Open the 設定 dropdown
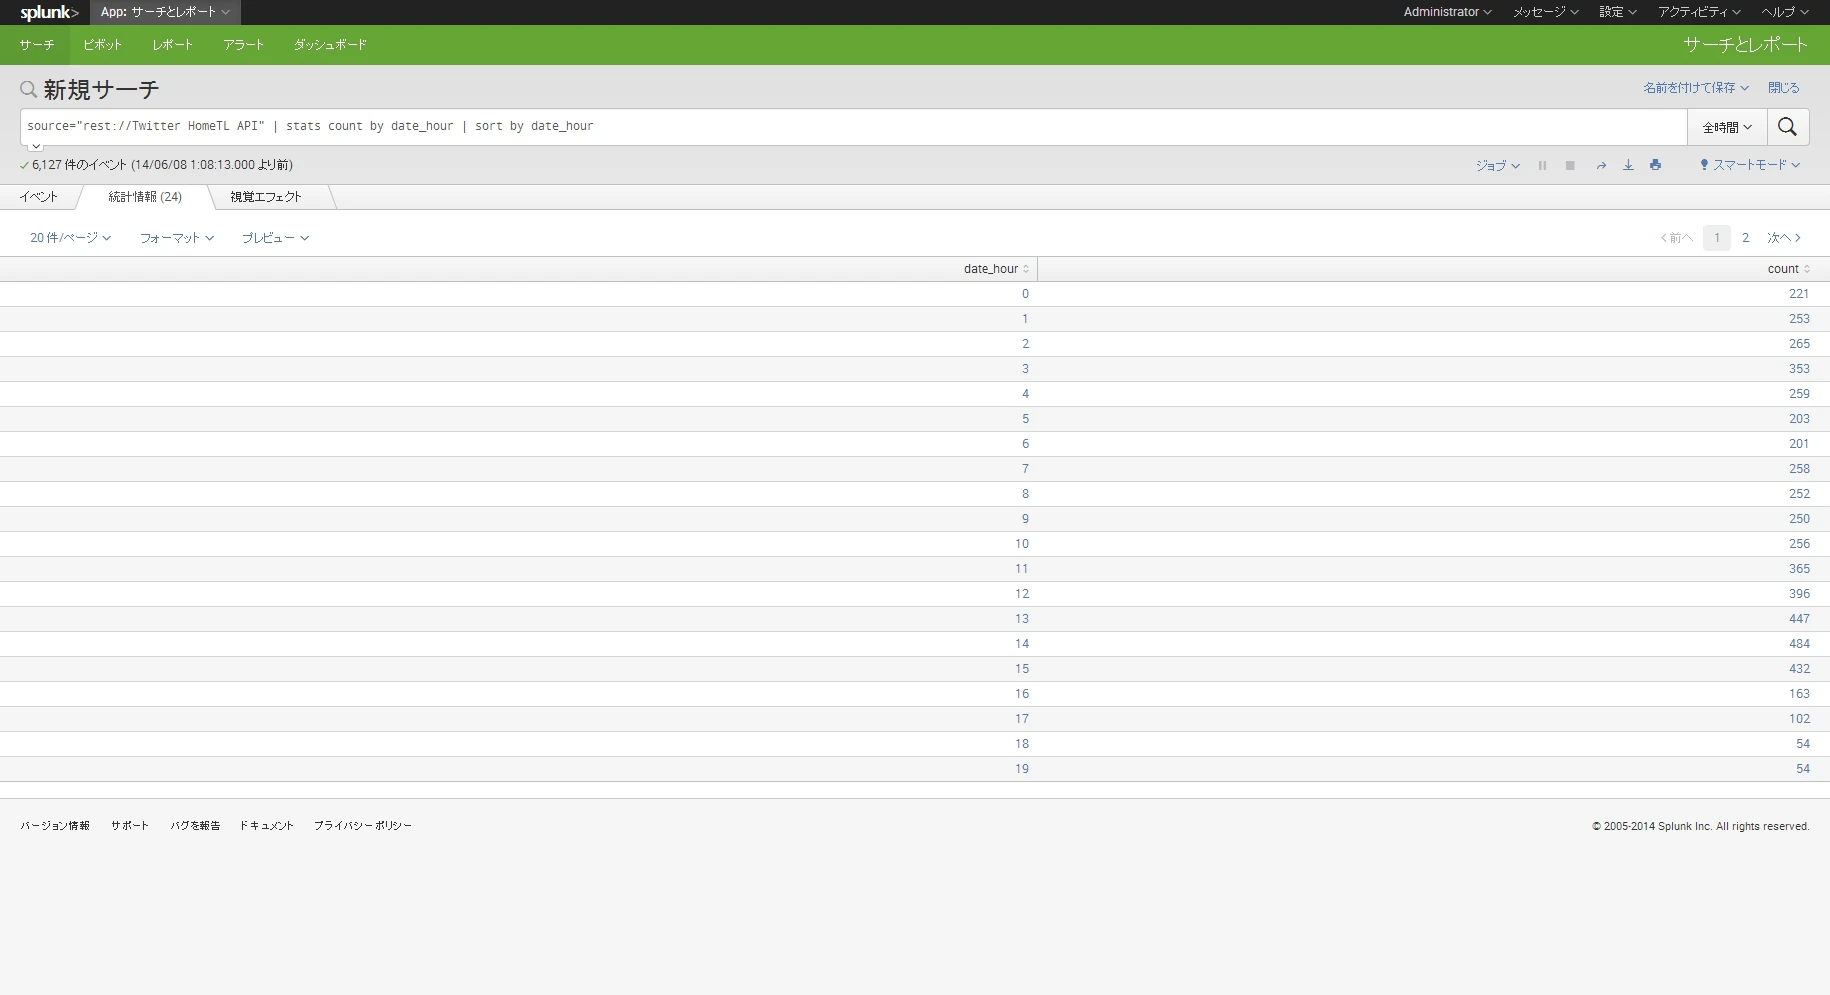This screenshot has width=1830, height=995. coord(1617,12)
